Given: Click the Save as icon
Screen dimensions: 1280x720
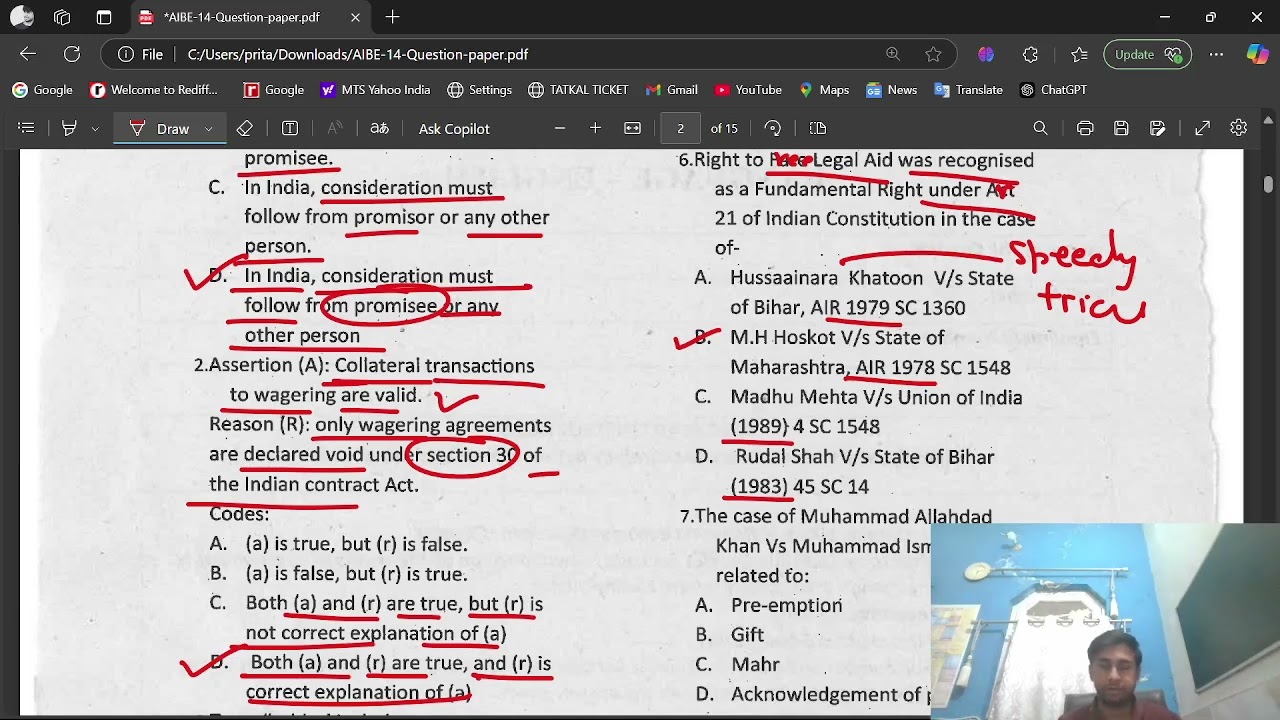Looking at the screenshot, I should pos(1157,128).
